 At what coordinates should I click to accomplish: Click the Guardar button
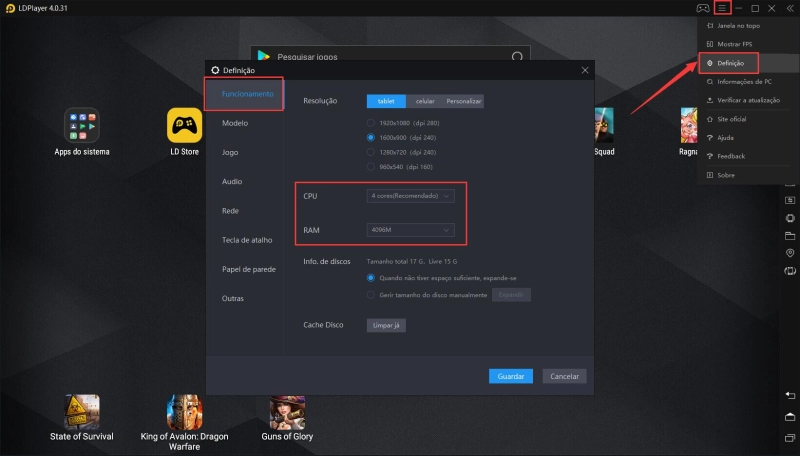(x=511, y=377)
